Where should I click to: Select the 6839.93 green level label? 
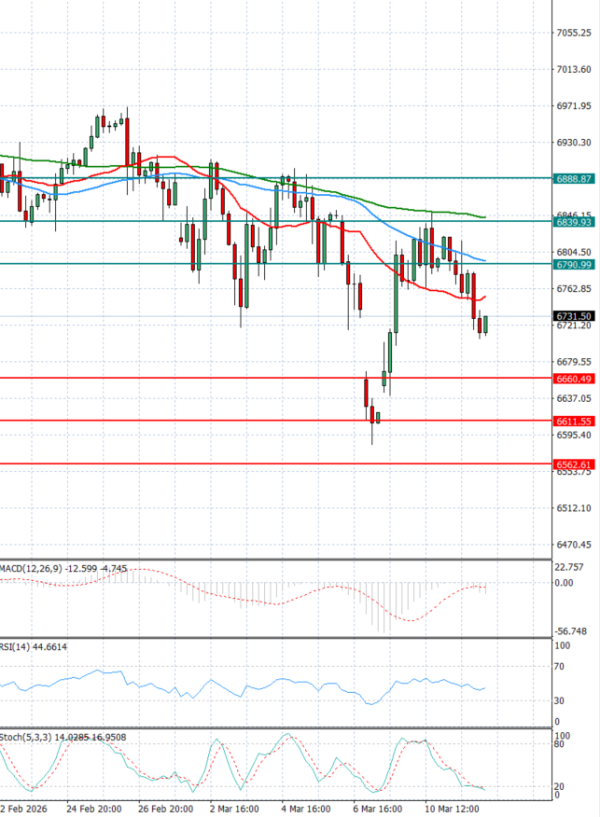(x=574, y=222)
